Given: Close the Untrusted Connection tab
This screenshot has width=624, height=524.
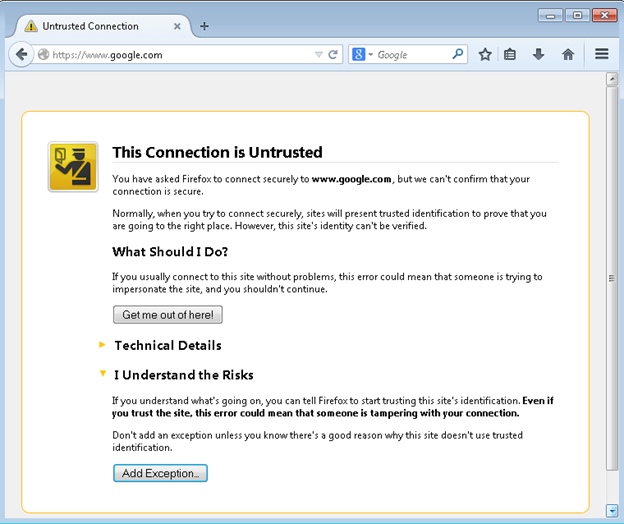Looking at the screenshot, I should [177, 26].
